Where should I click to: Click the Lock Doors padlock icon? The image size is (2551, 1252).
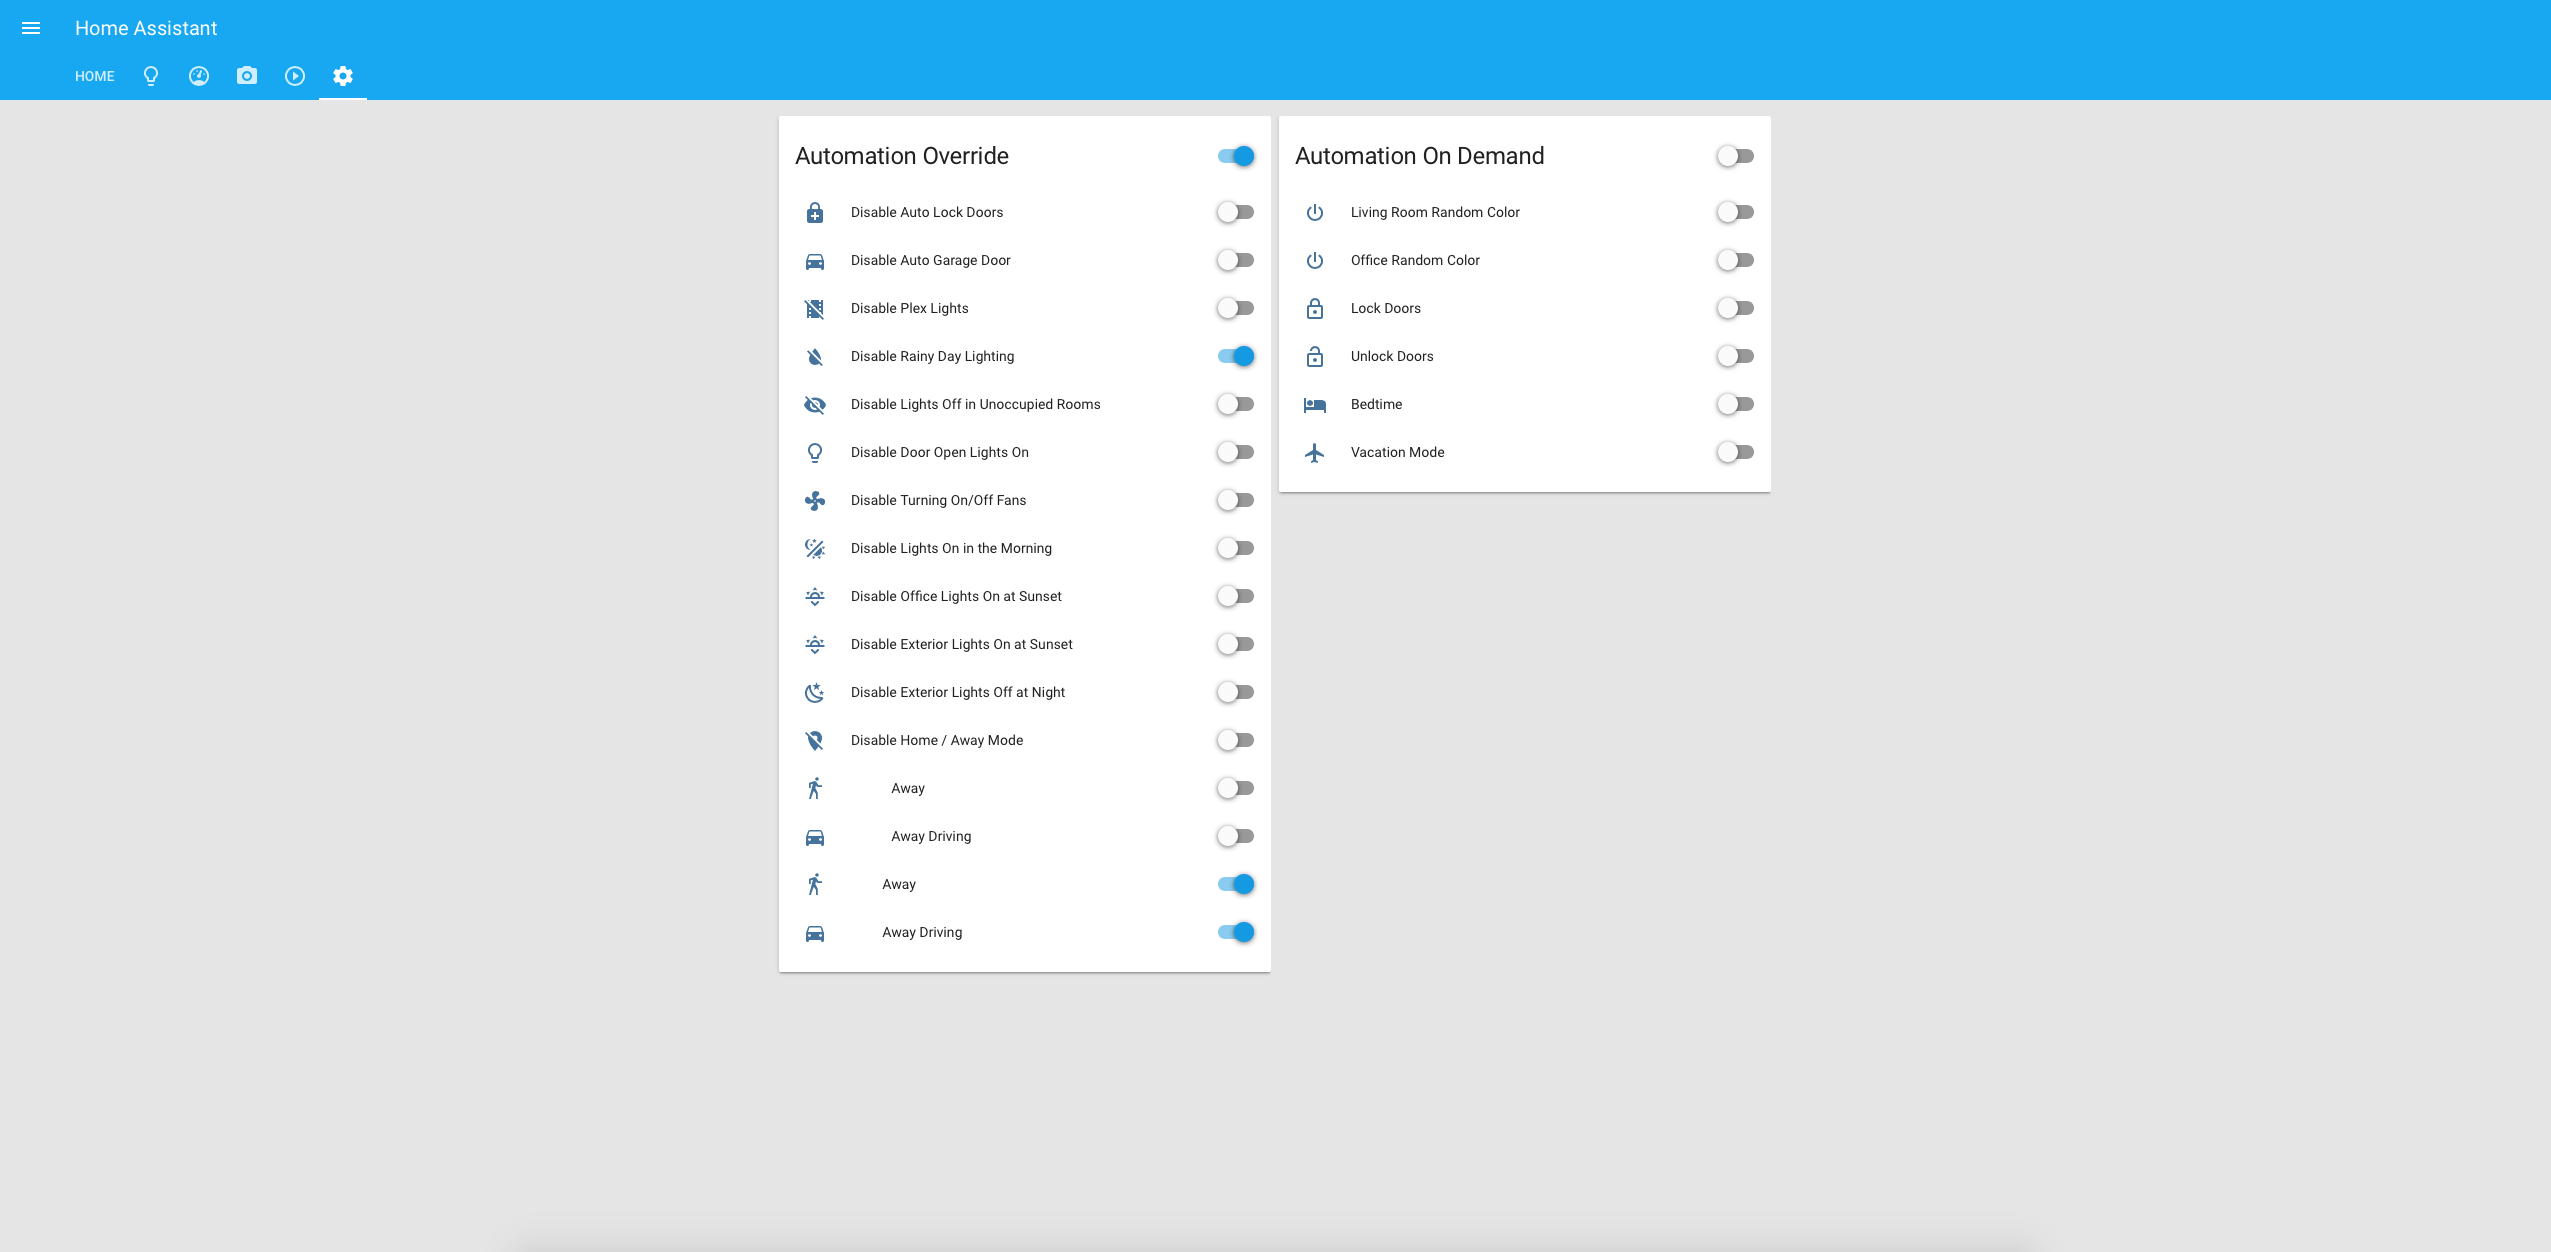pos(1315,308)
